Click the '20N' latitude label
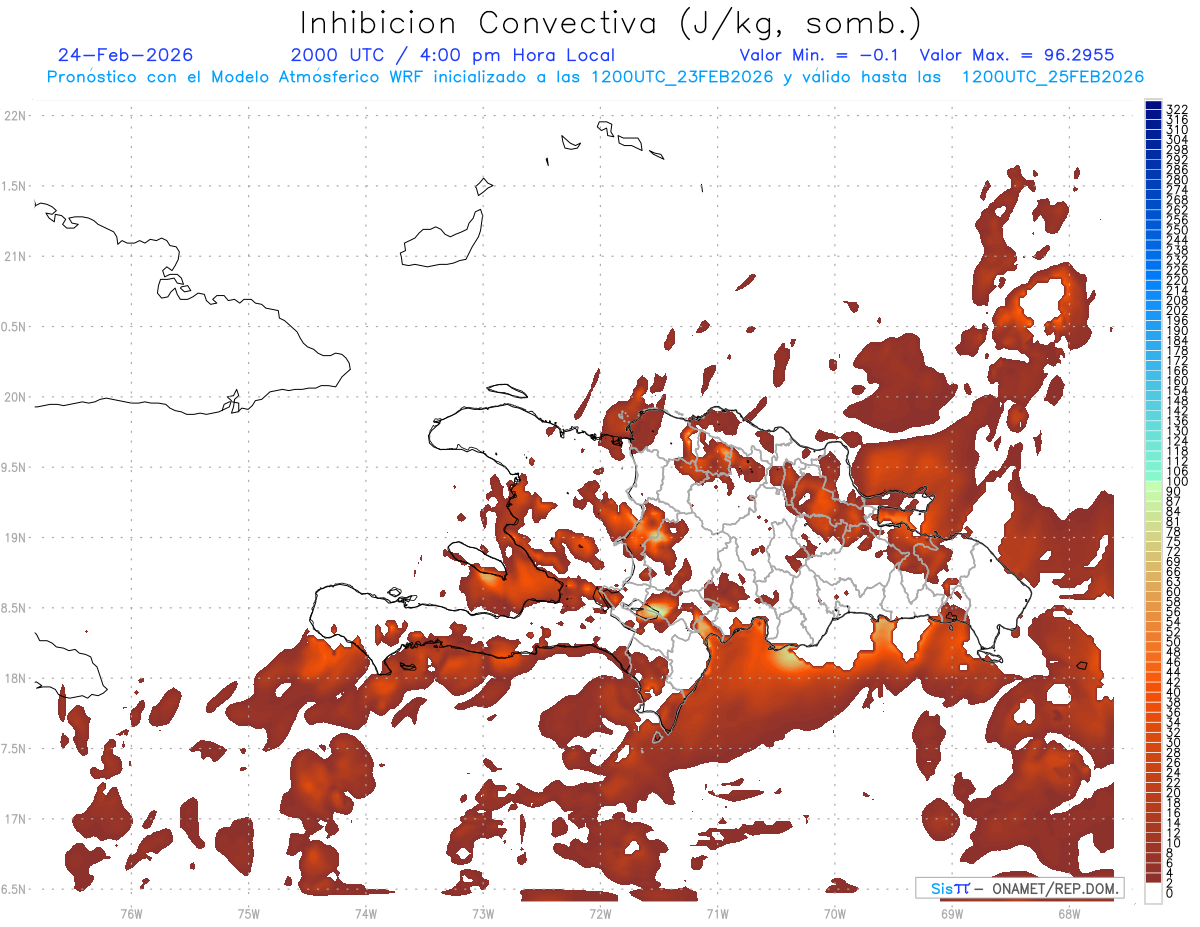The image size is (1200, 927). (15, 397)
